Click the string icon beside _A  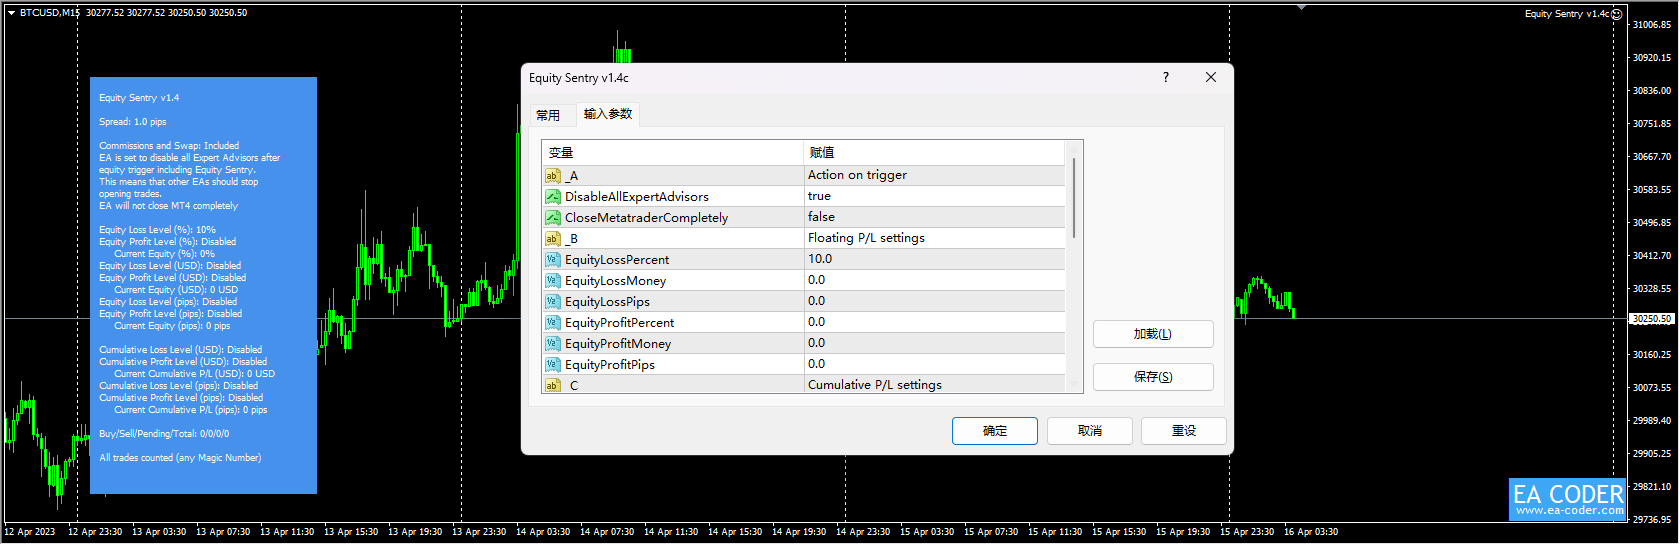(552, 175)
